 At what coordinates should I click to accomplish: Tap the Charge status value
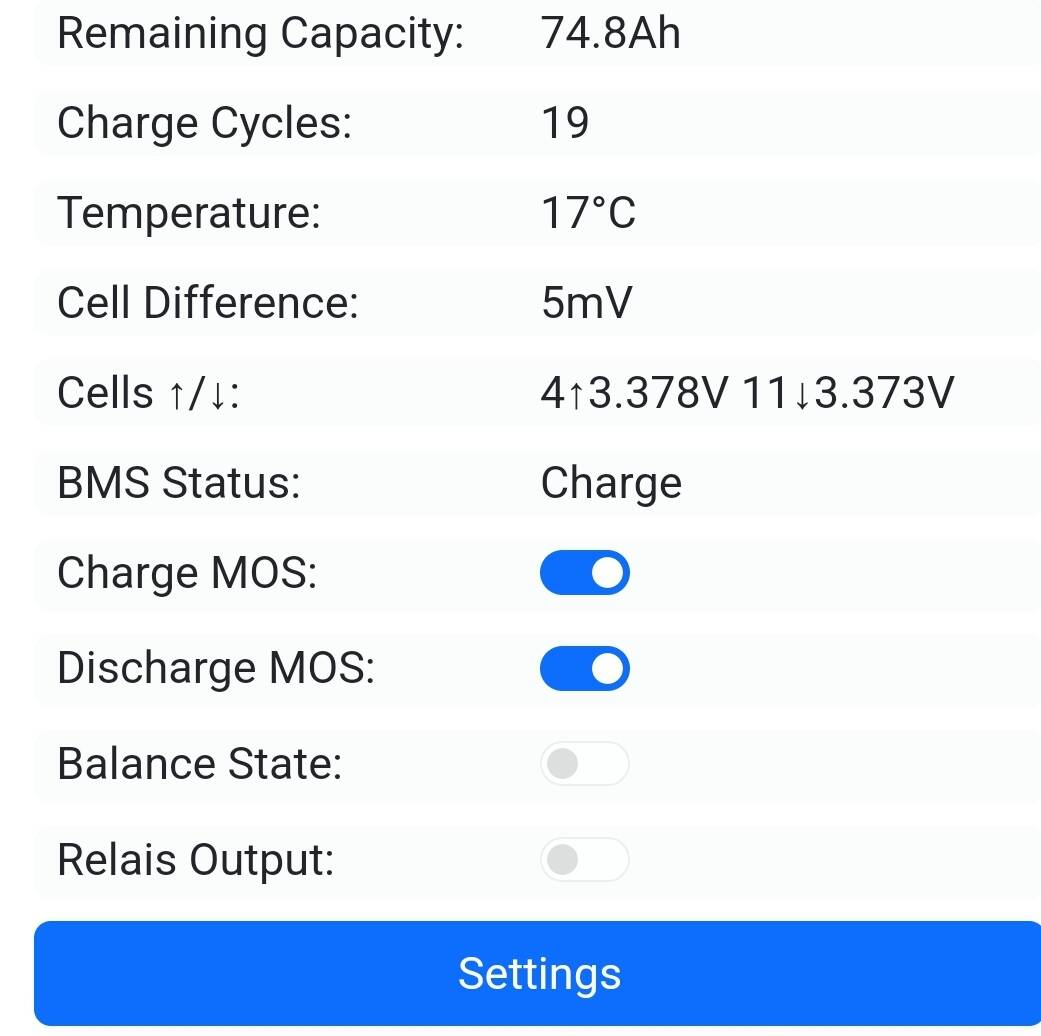click(x=611, y=483)
